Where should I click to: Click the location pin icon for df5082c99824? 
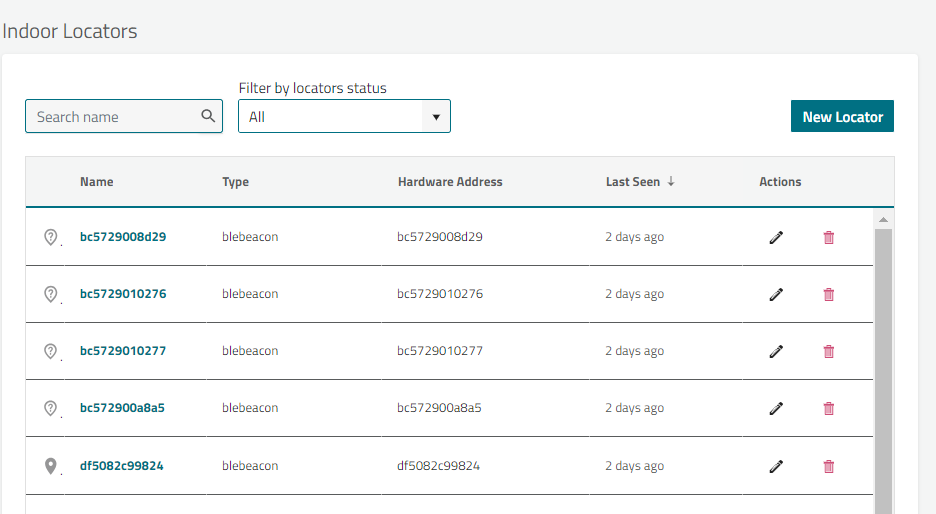click(51, 466)
